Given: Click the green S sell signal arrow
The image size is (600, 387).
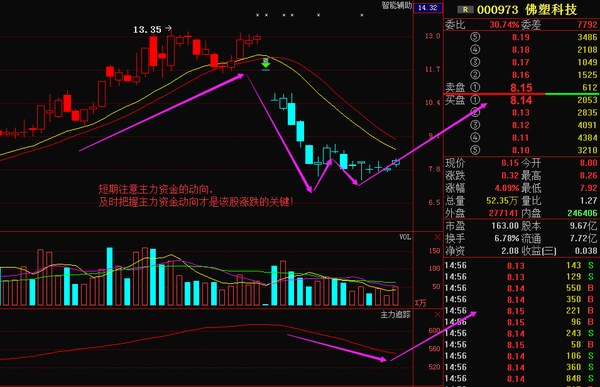Looking at the screenshot, I should click(266, 64).
